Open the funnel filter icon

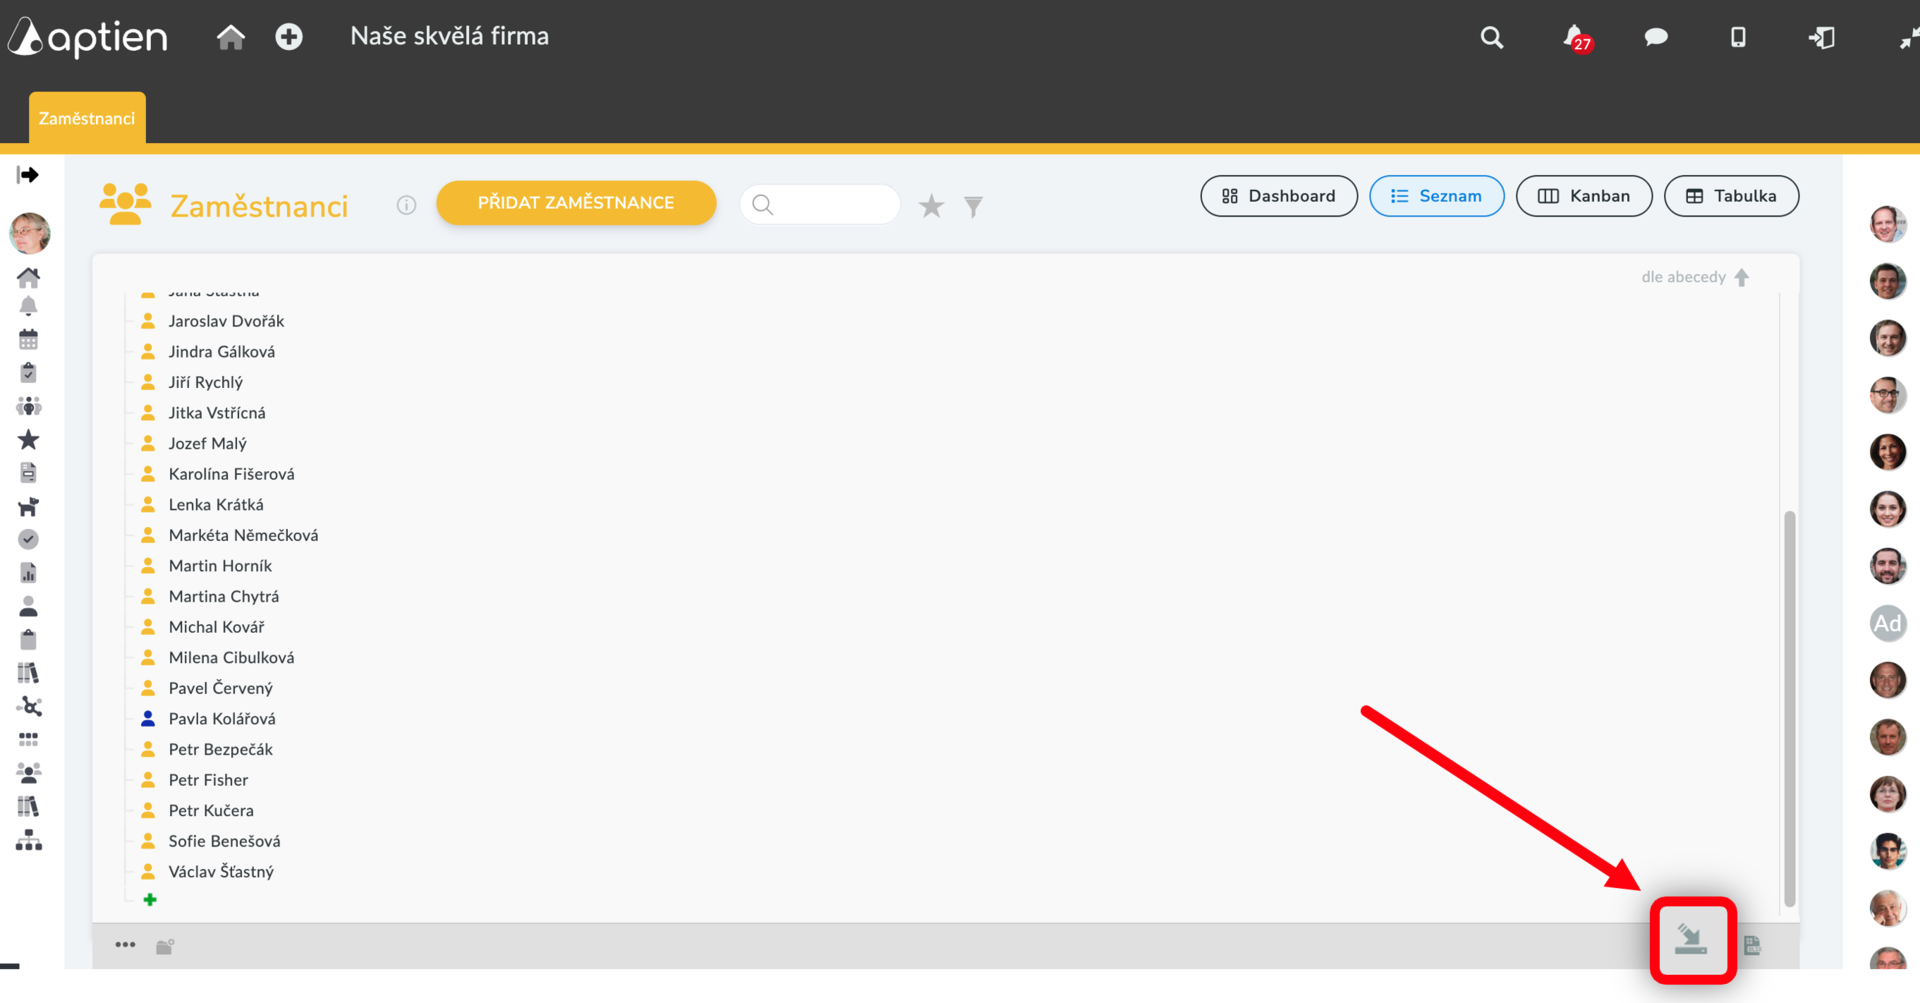point(973,206)
